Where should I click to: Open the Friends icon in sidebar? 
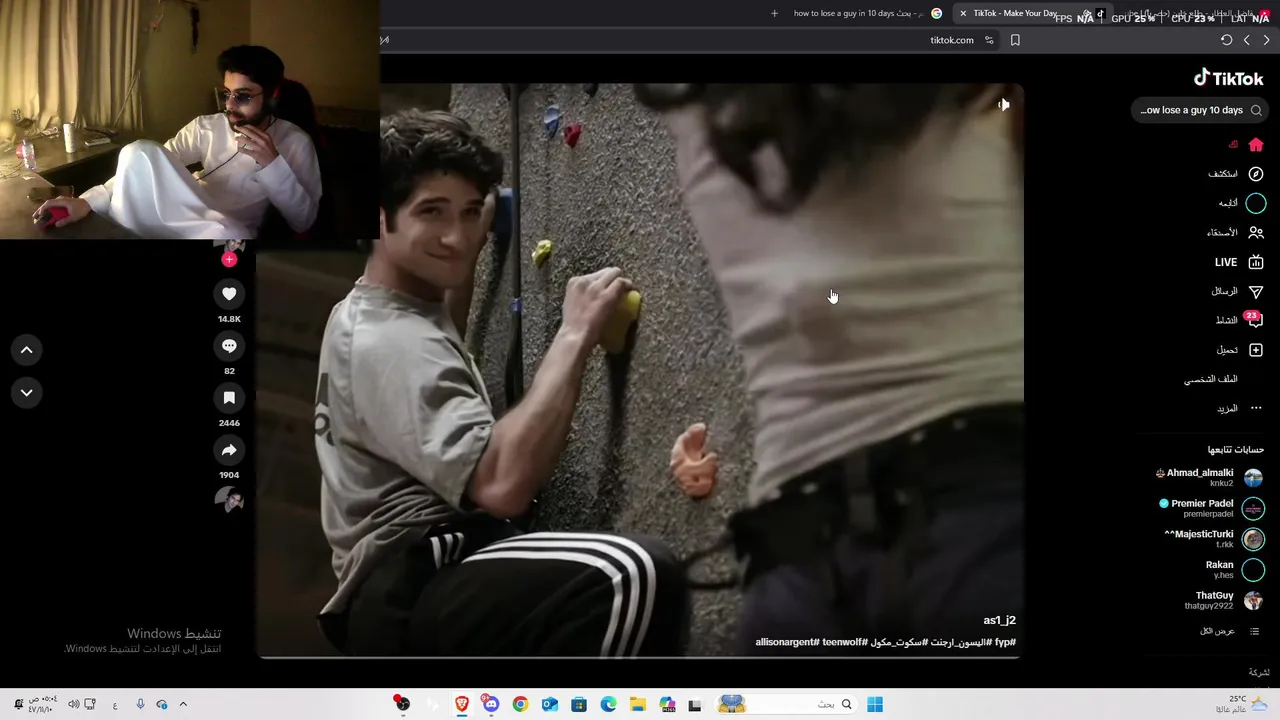(1256, 232)
